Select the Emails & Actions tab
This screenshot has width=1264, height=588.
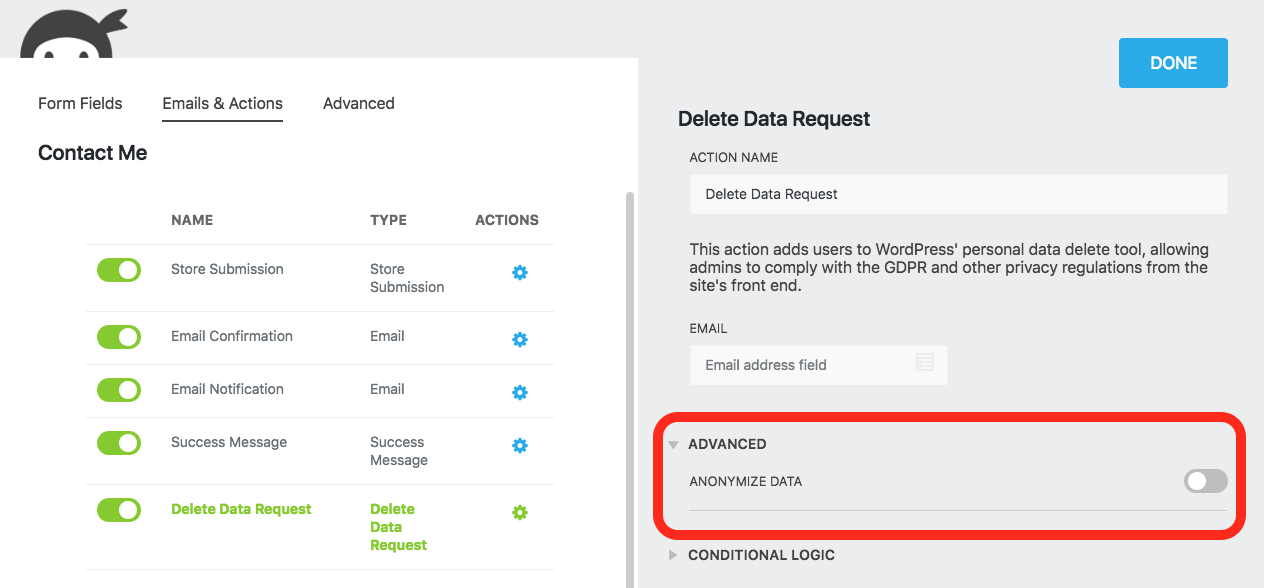[x=222, y=103]
